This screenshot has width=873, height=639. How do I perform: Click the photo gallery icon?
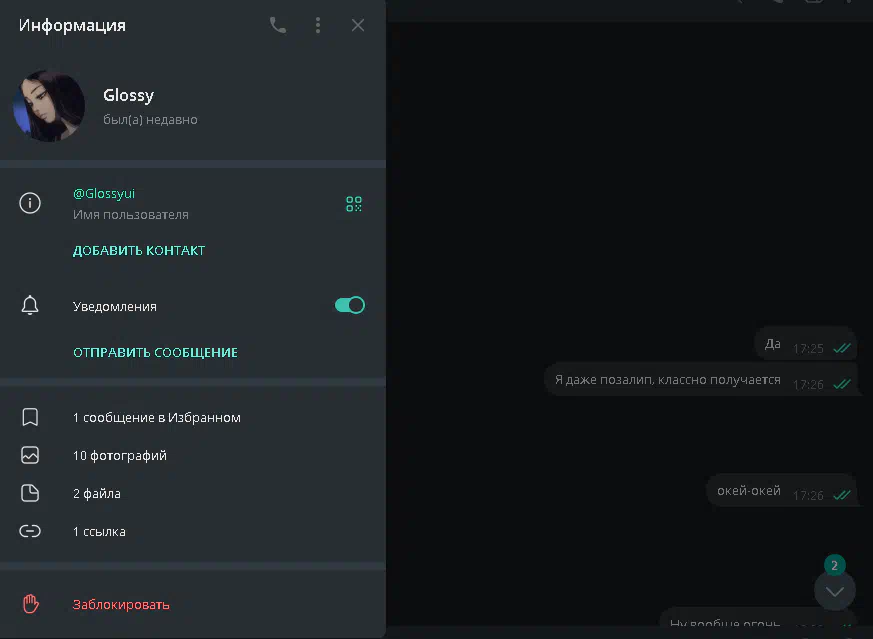click(30, 455)
